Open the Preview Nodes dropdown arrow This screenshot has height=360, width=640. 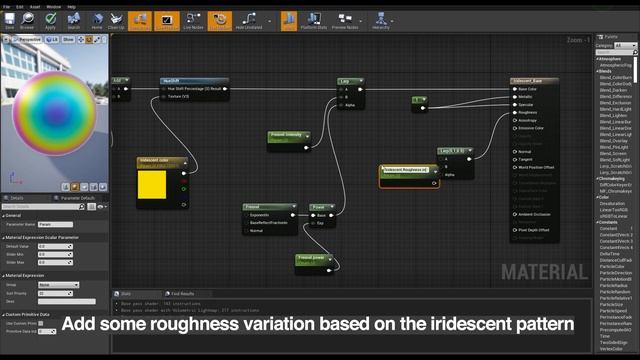[x=361, y=21]
